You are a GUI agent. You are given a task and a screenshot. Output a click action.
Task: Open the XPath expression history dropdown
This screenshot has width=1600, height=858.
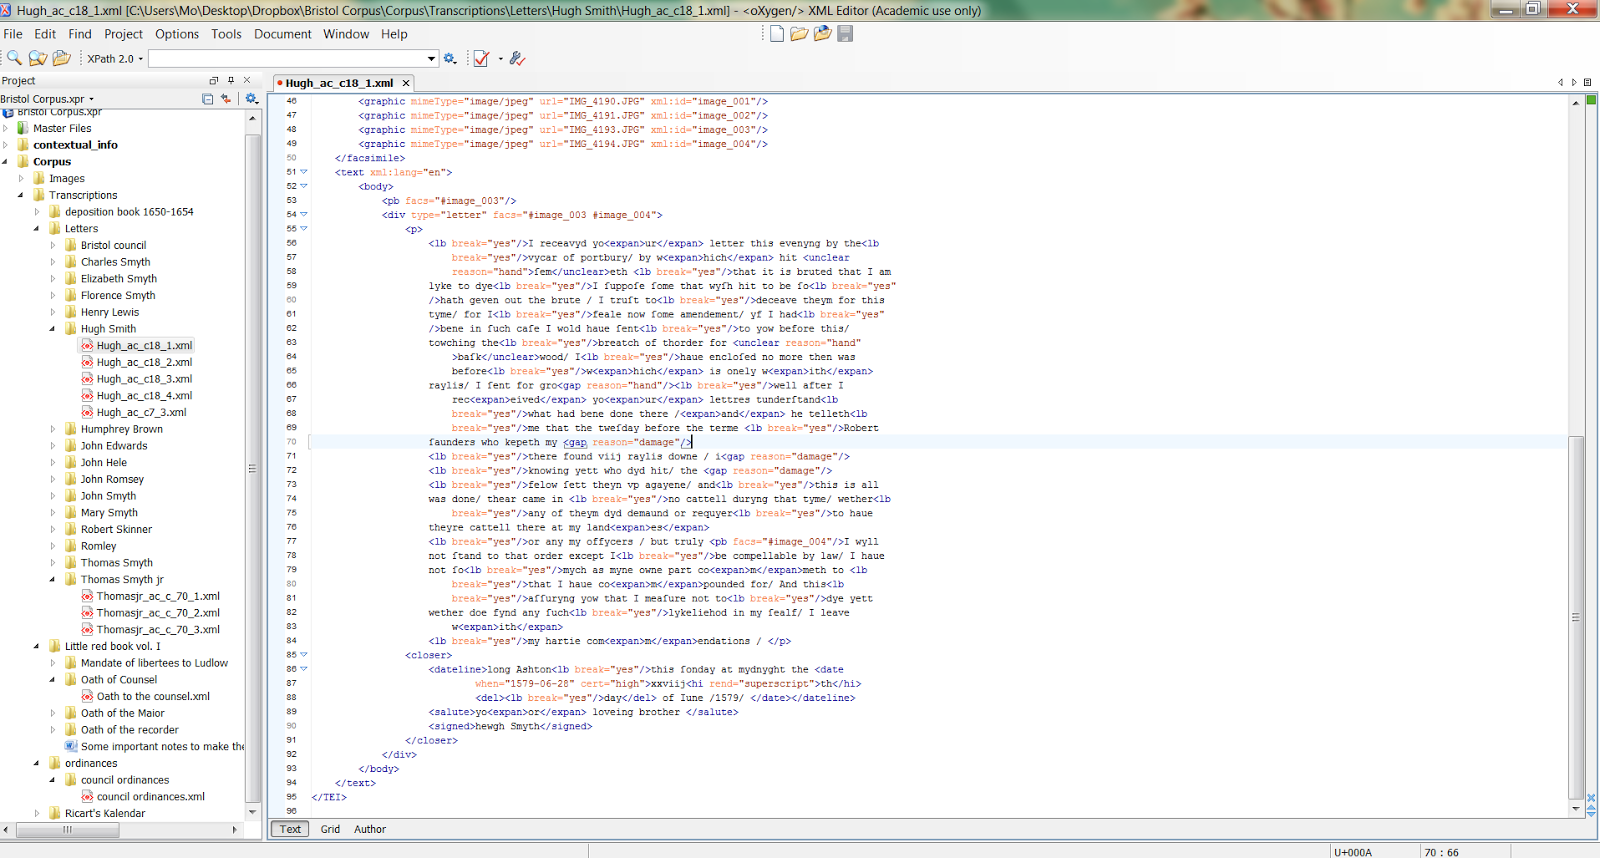point(432,59)
